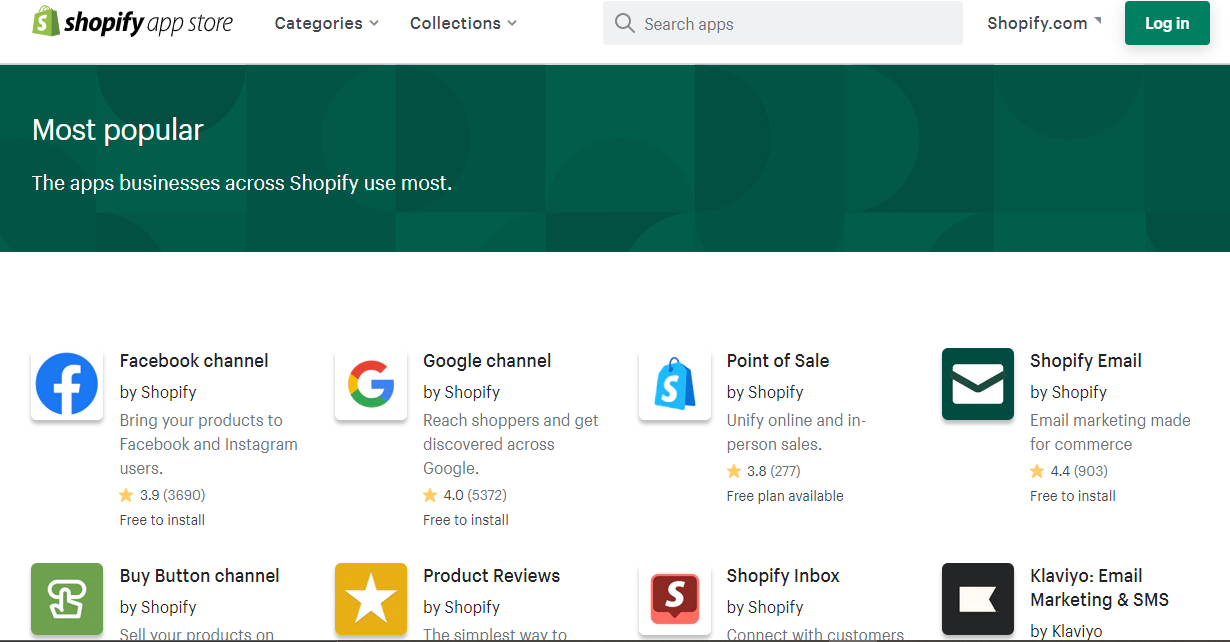Click the Point of Sale rating star
The height and width of the screenshot is (642, 1230).
pos(734,471)
